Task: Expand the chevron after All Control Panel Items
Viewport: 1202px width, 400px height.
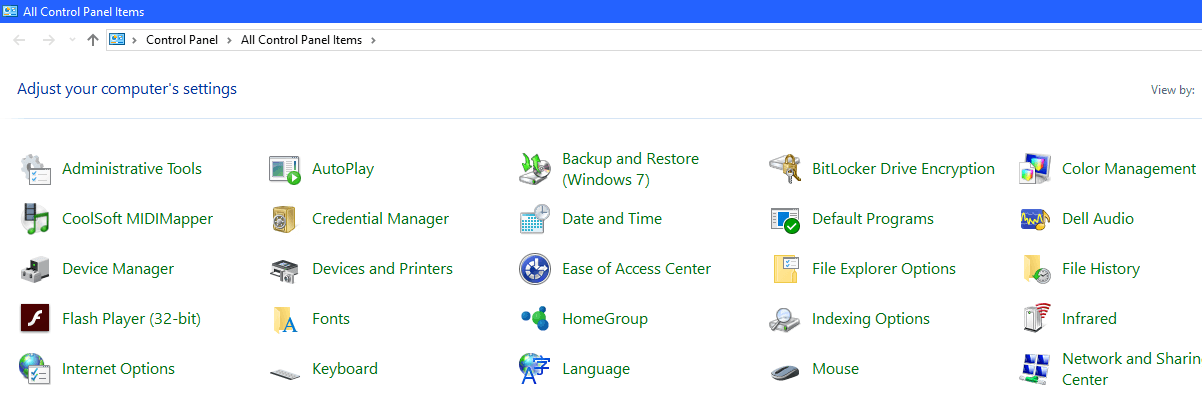Action: tap(373, 40)
